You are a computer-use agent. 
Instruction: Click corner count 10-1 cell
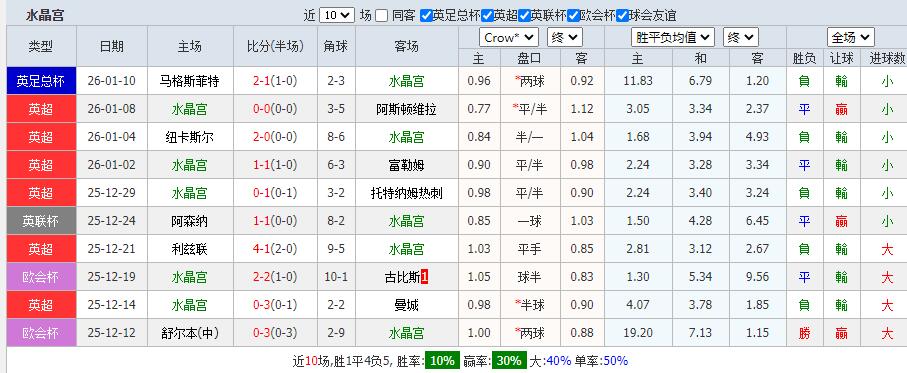point(336,277)
